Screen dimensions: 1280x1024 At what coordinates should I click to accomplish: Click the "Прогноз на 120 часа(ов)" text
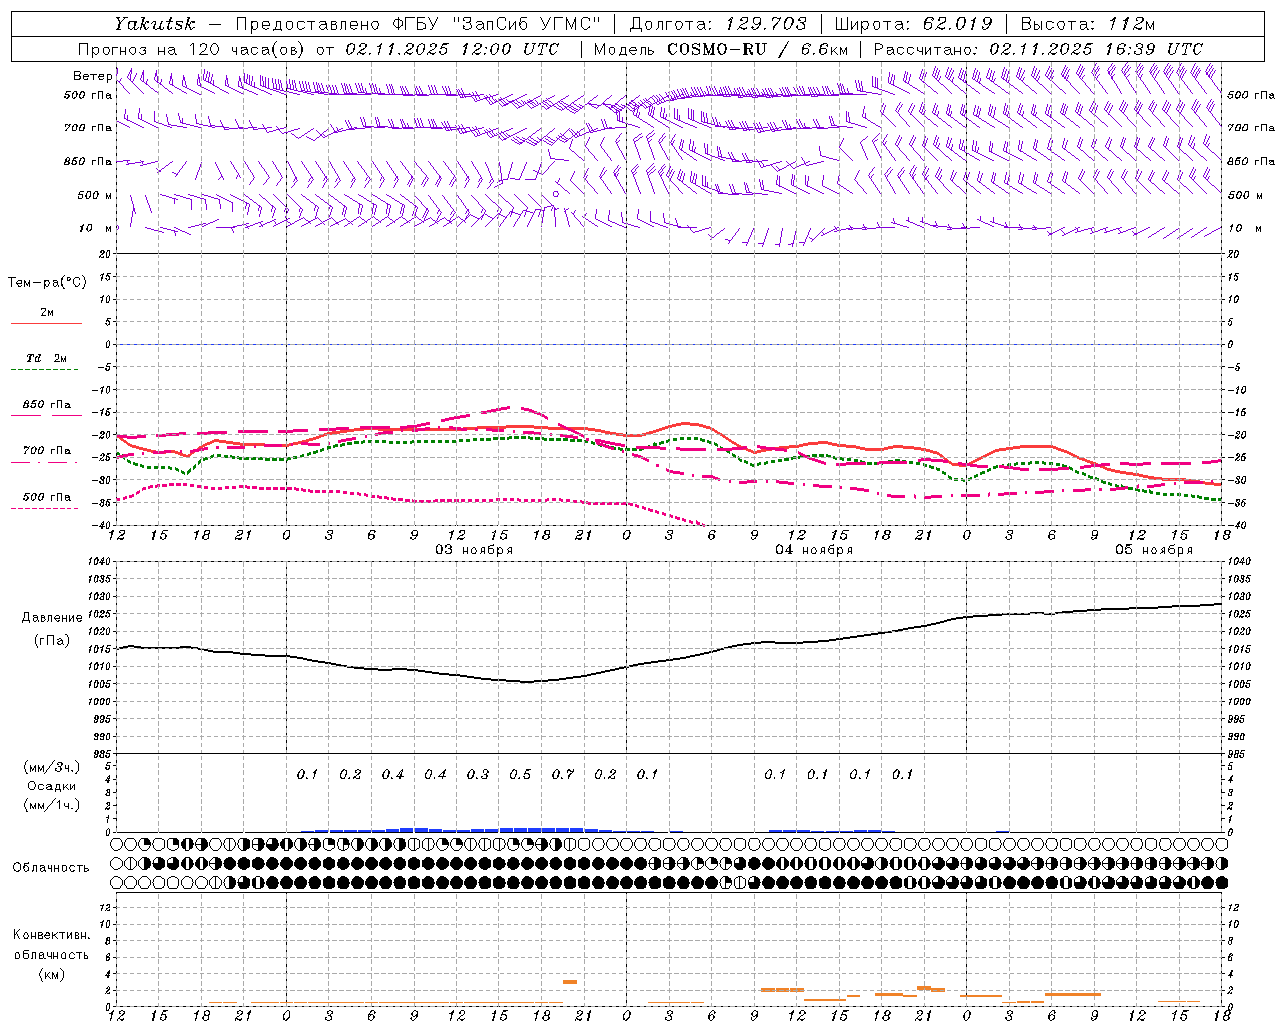coord(192,49)
